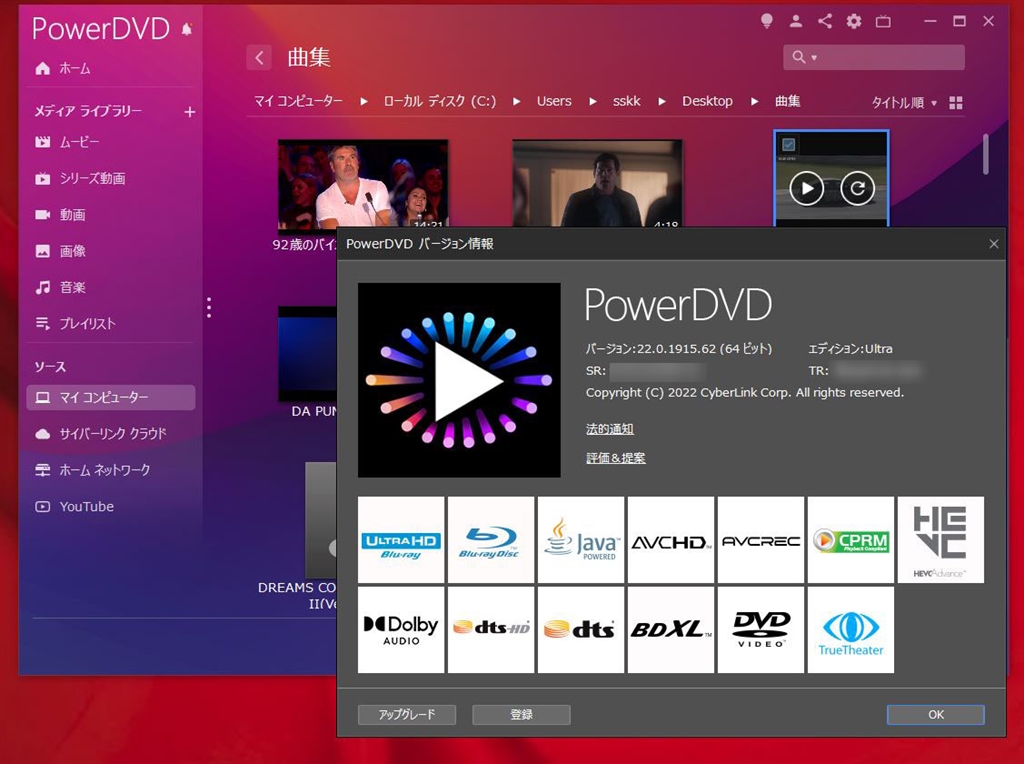The image size is (1024, 764).
Task: Open the 法的通知 link
Action: coord(609,429)
